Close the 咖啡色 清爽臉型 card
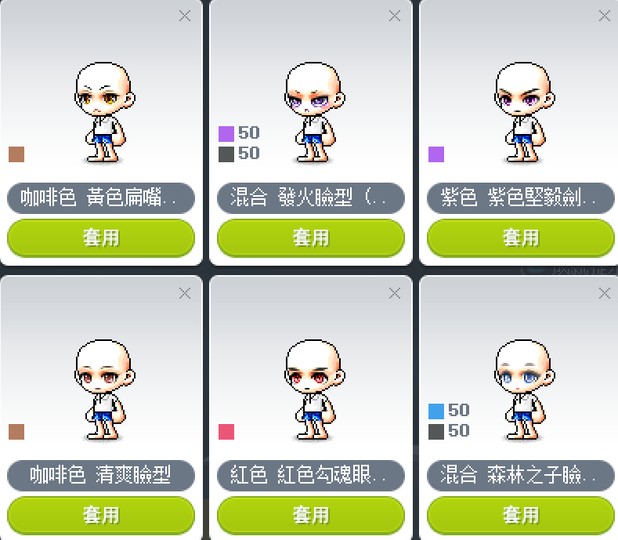This screenshot has height=540, width=618. coord(184,293)
